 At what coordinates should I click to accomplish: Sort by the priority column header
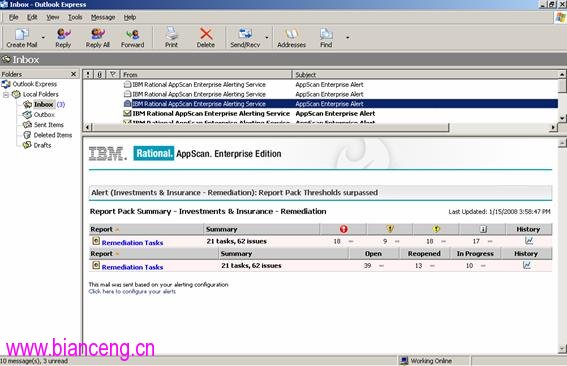click(x=88, y=75)
